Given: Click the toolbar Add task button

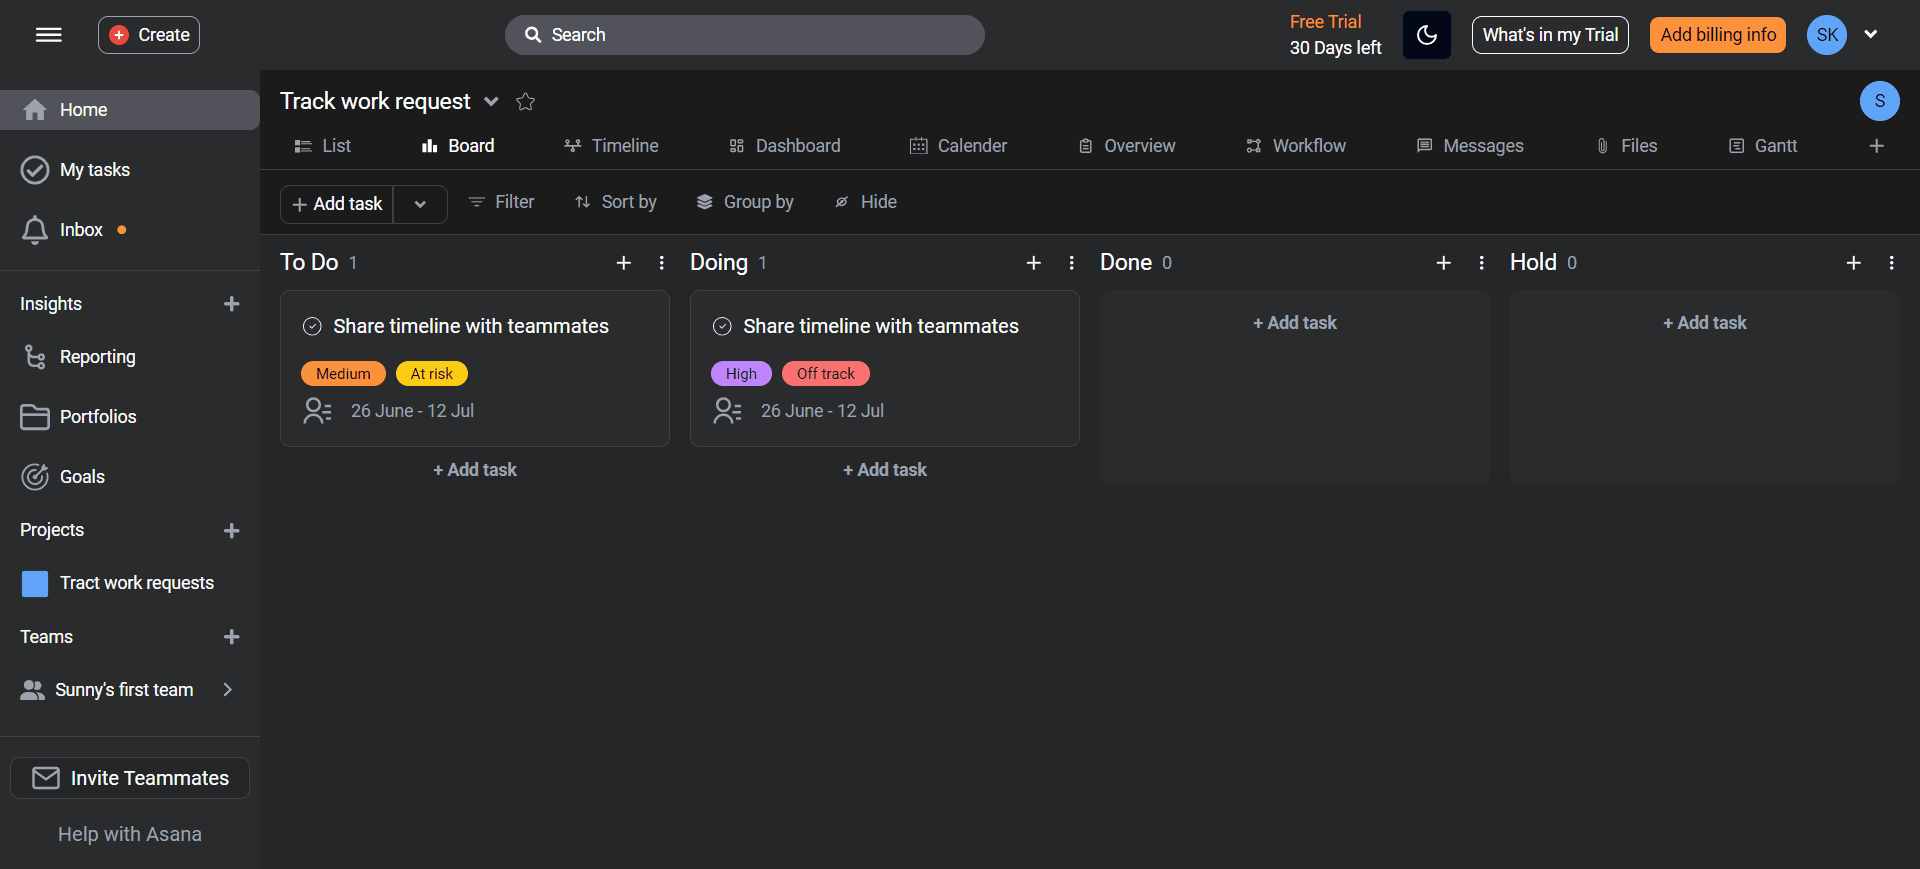Looking at the screenshot, I should pos(337,204).
